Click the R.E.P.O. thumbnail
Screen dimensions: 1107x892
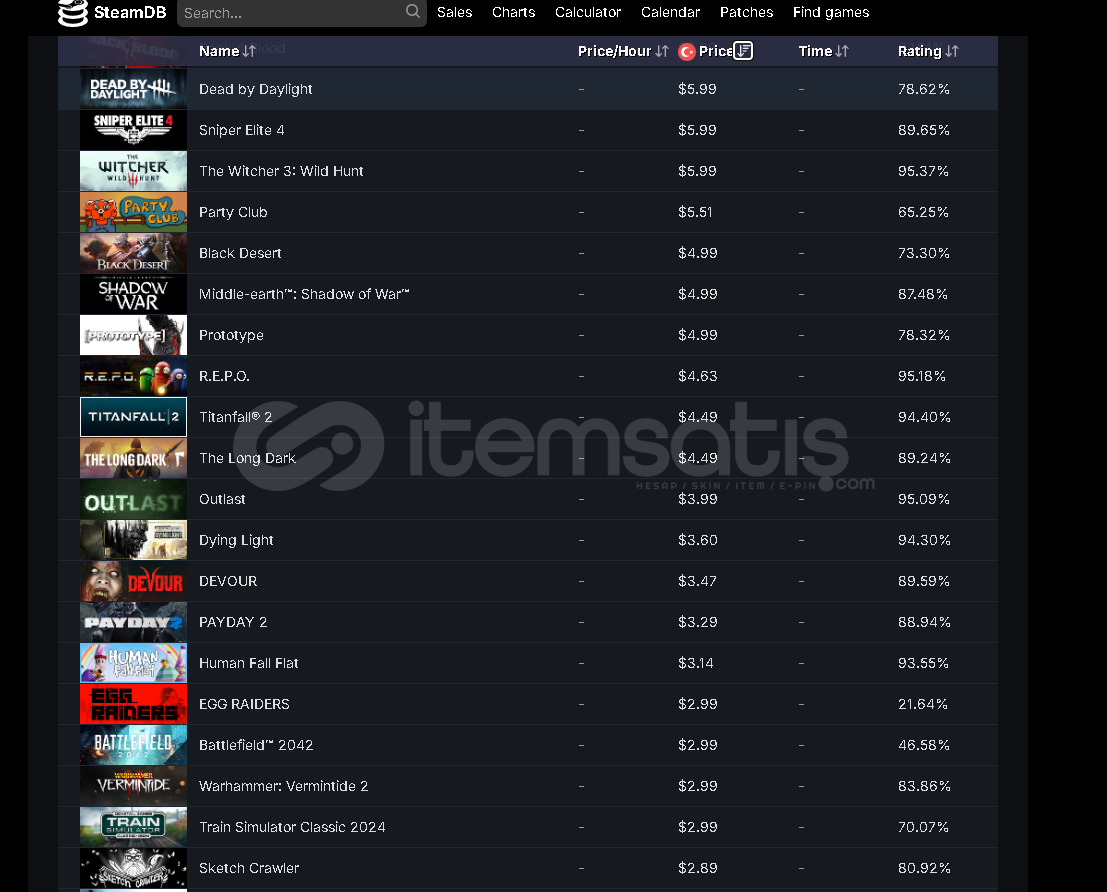tap(133, 376)
